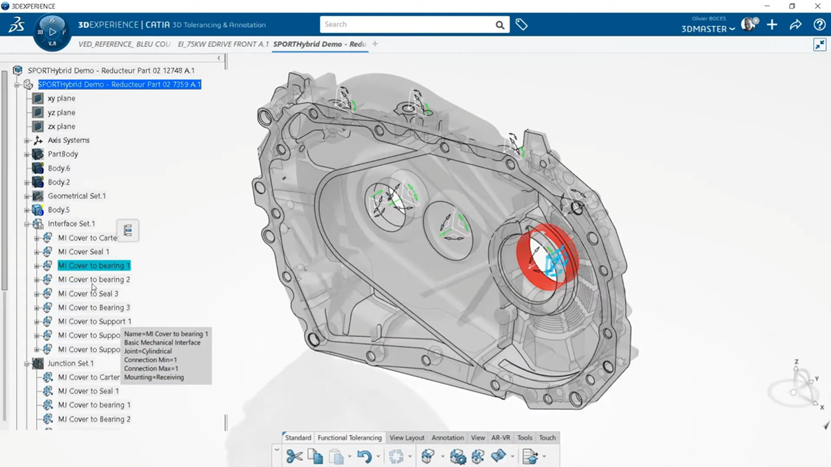Click the Paste icon in Standard toolbar
This screenshot has height=467, width=831.
pos(336,456)
